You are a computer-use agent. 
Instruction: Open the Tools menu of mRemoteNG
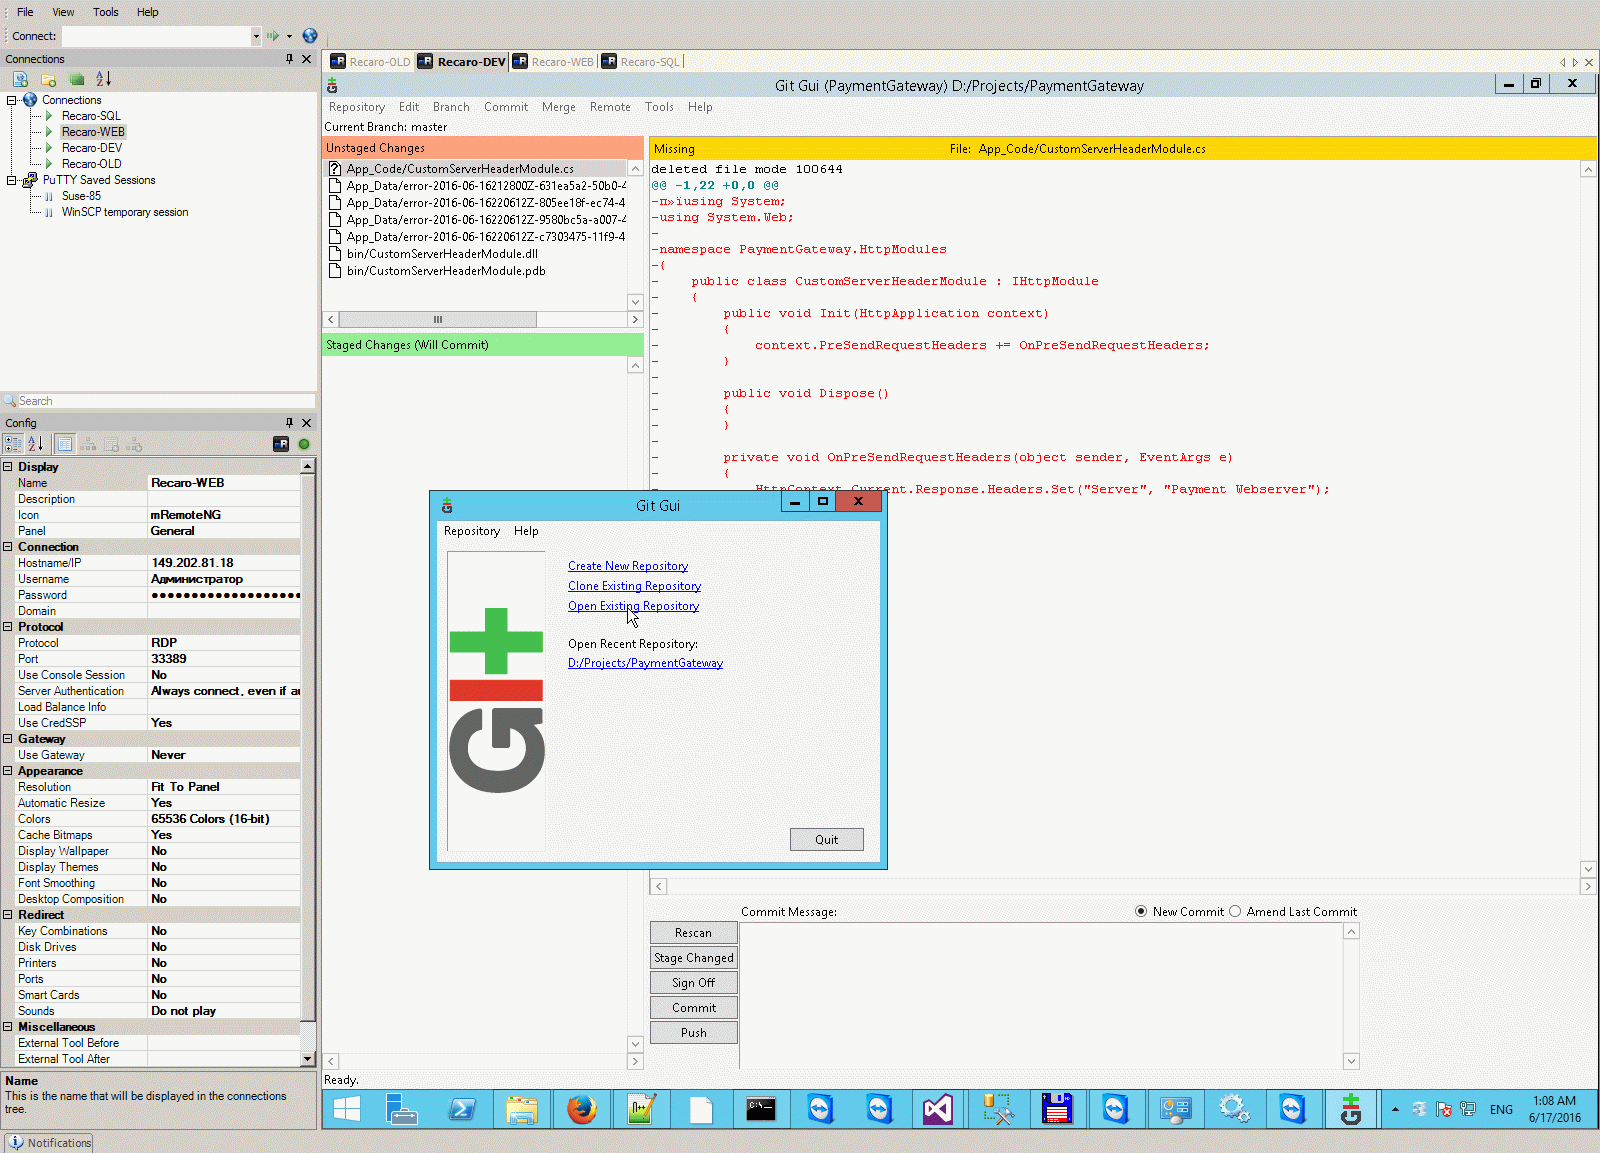click(x=106, y=12)
